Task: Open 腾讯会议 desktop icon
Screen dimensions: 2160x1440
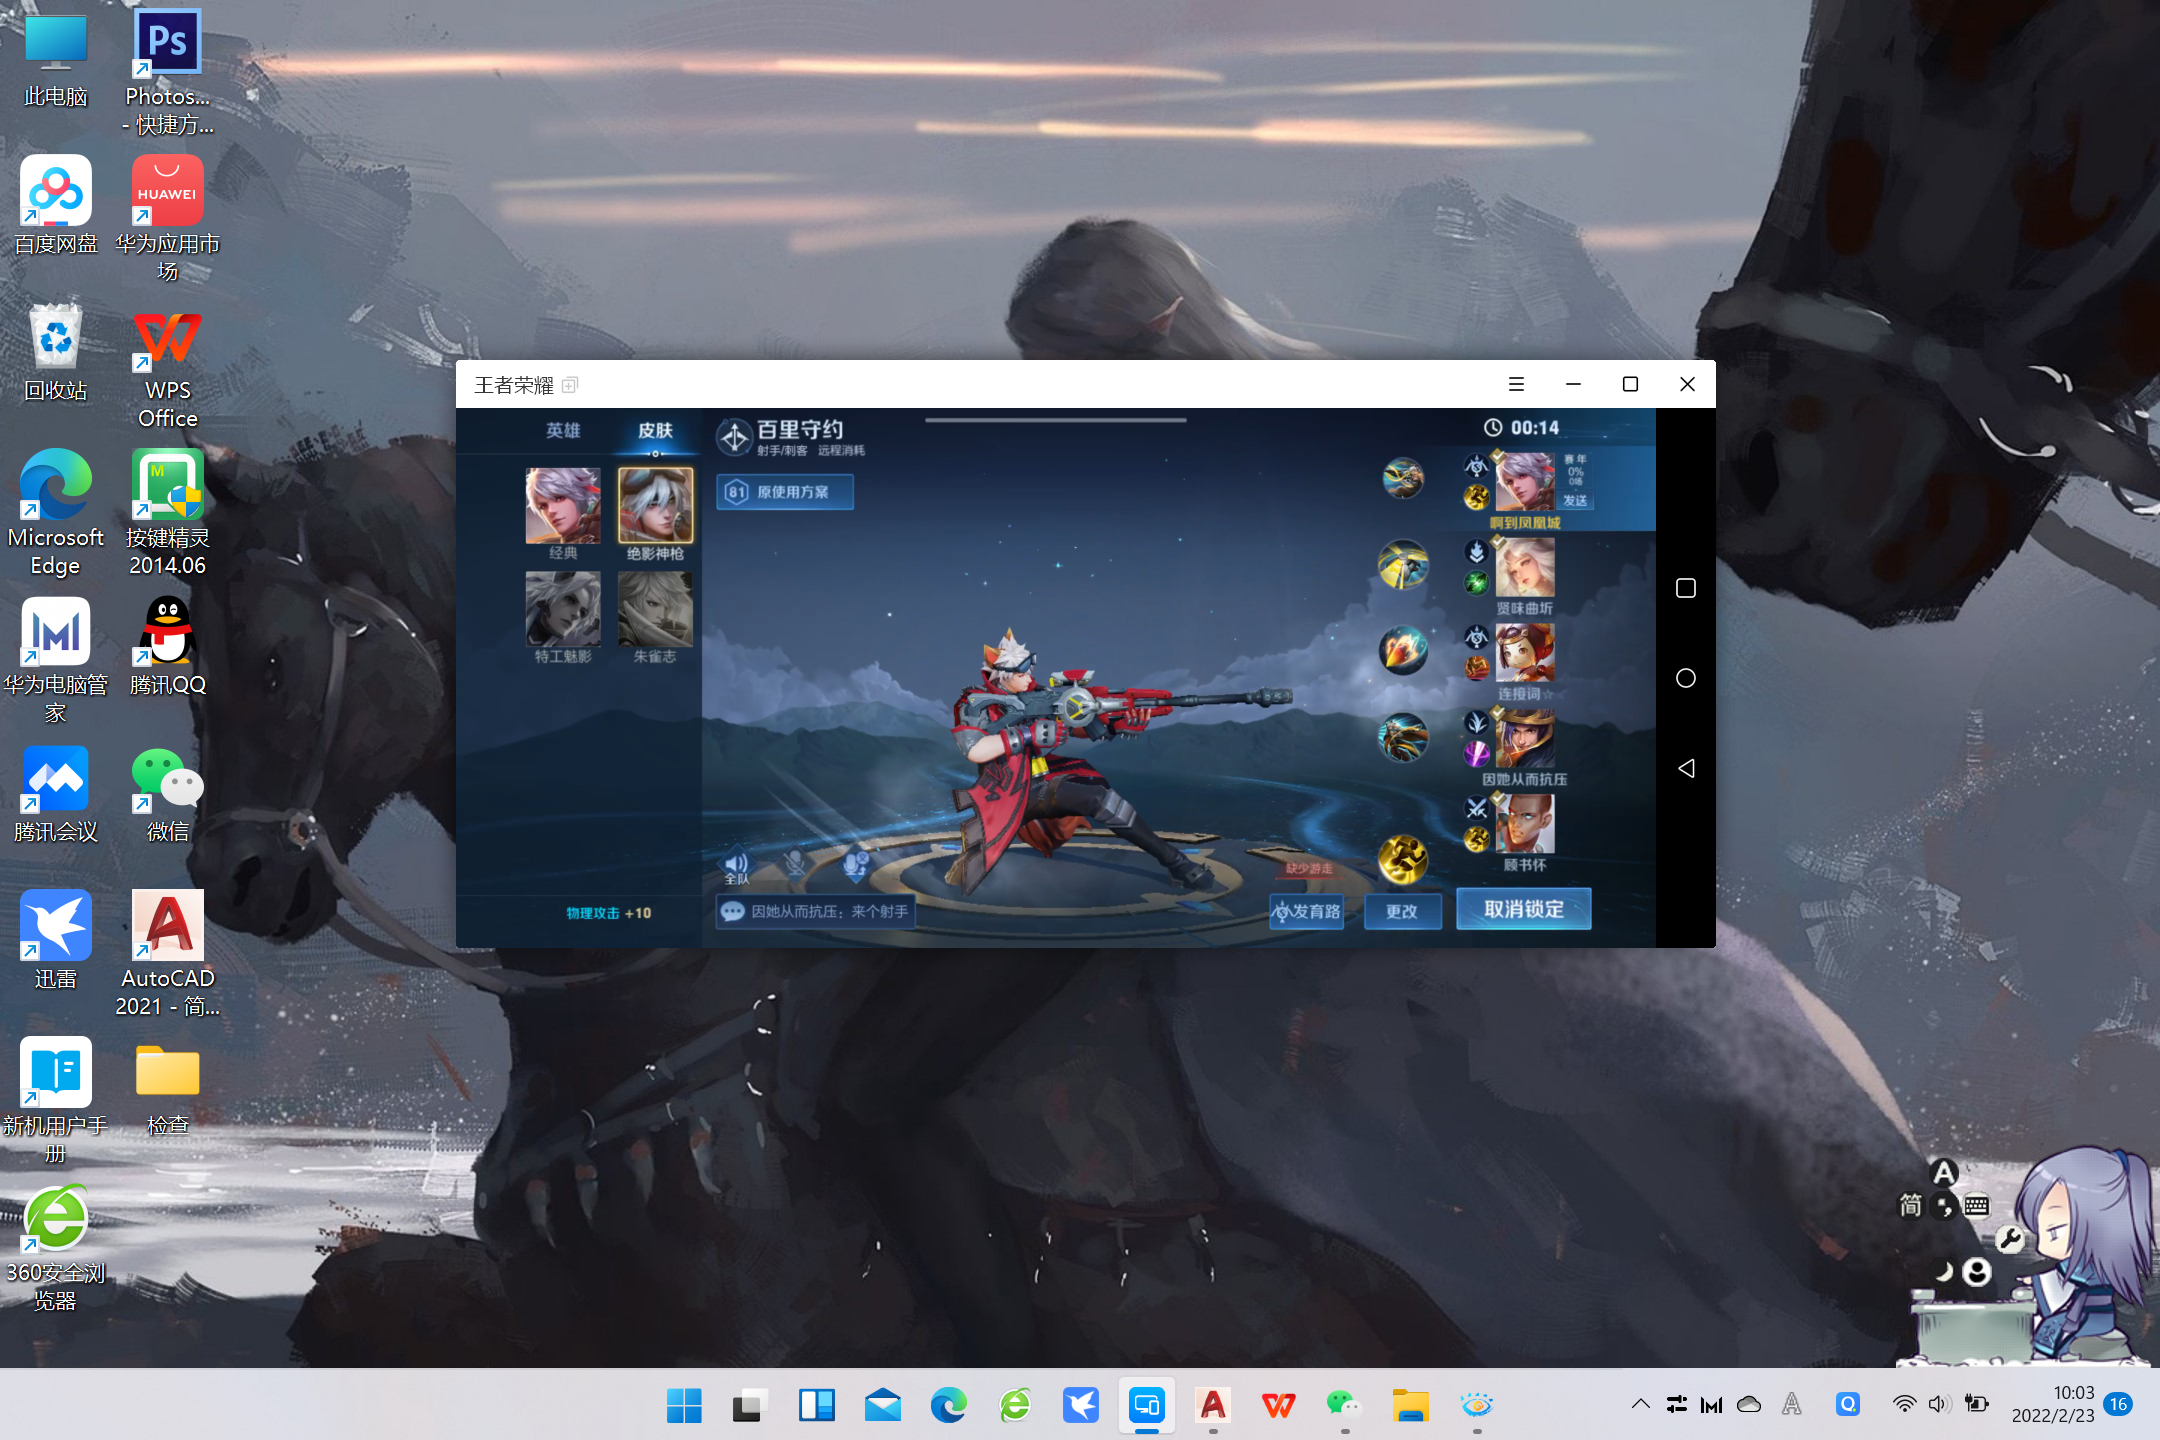Action: 56,794
